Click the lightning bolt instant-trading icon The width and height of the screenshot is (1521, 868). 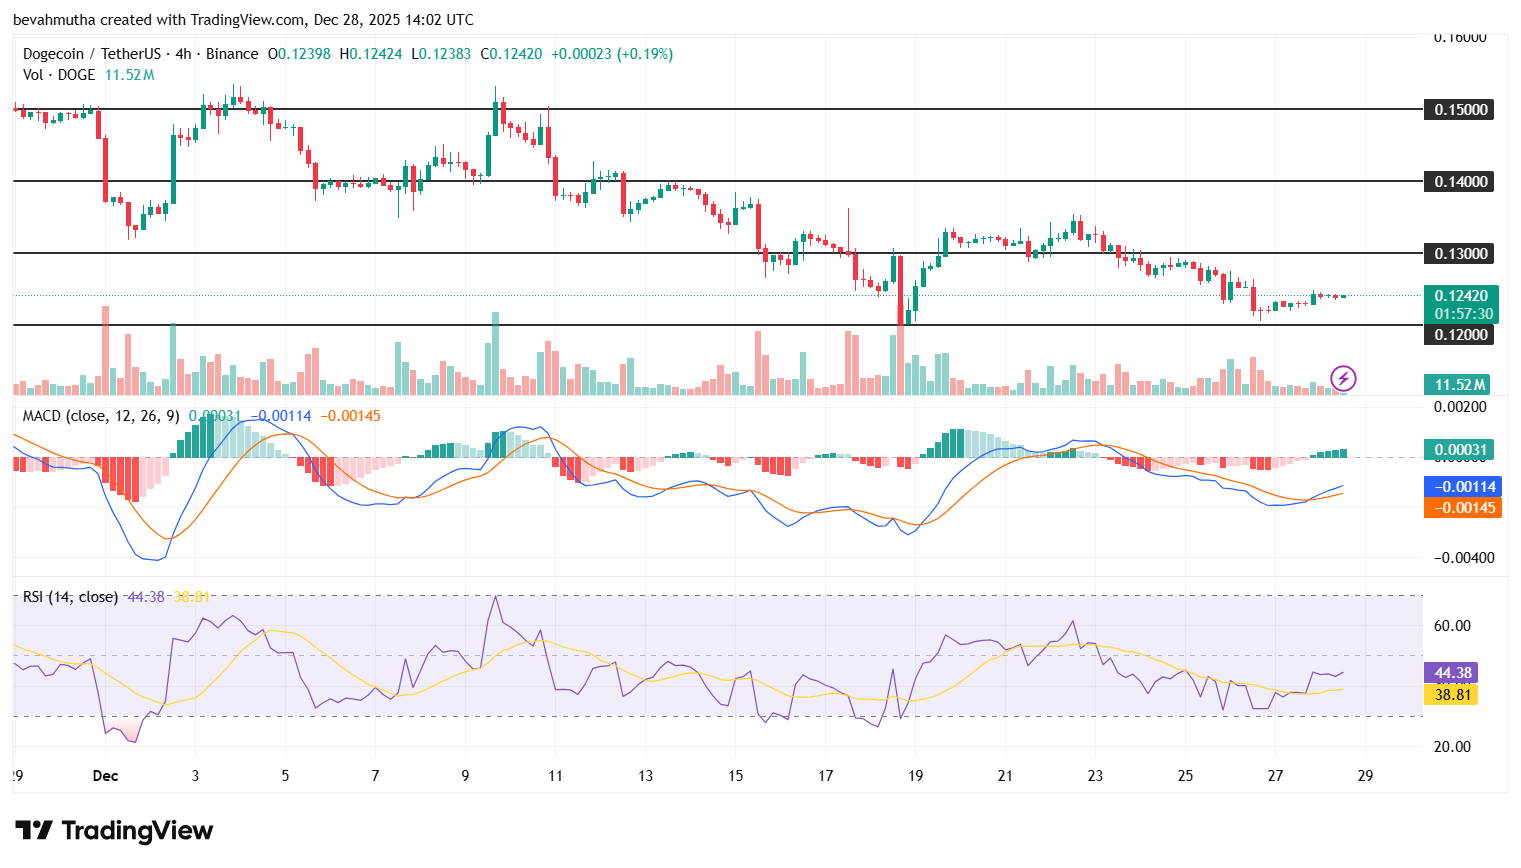[1344, 377]
